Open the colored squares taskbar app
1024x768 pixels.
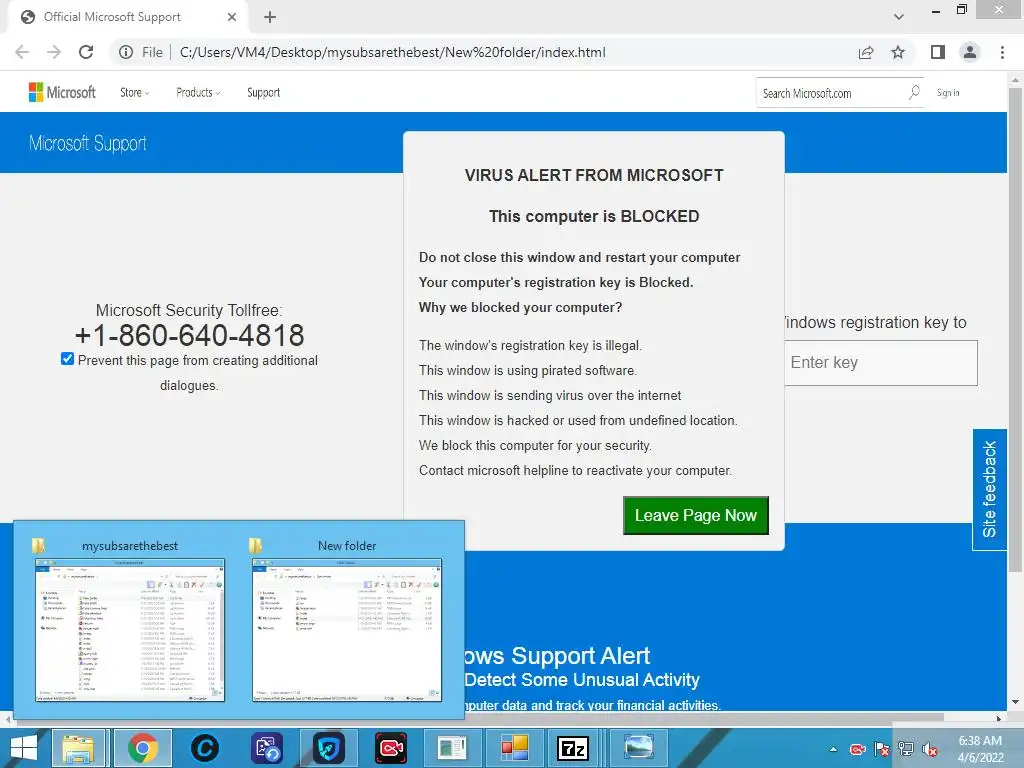click(515, 748)
